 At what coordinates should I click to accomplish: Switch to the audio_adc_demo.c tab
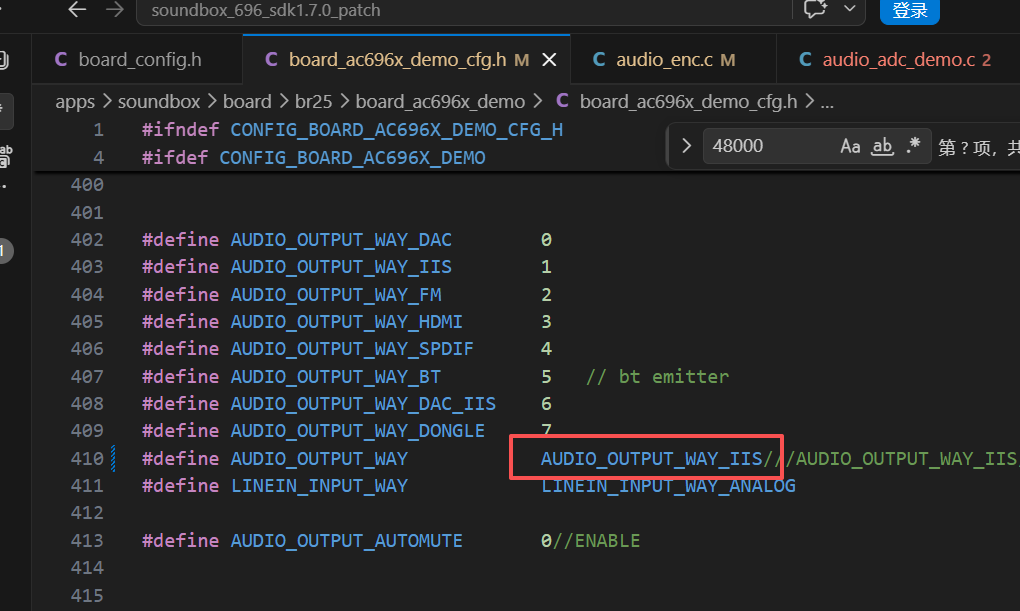pyautogui.click(x=898, y=60)
